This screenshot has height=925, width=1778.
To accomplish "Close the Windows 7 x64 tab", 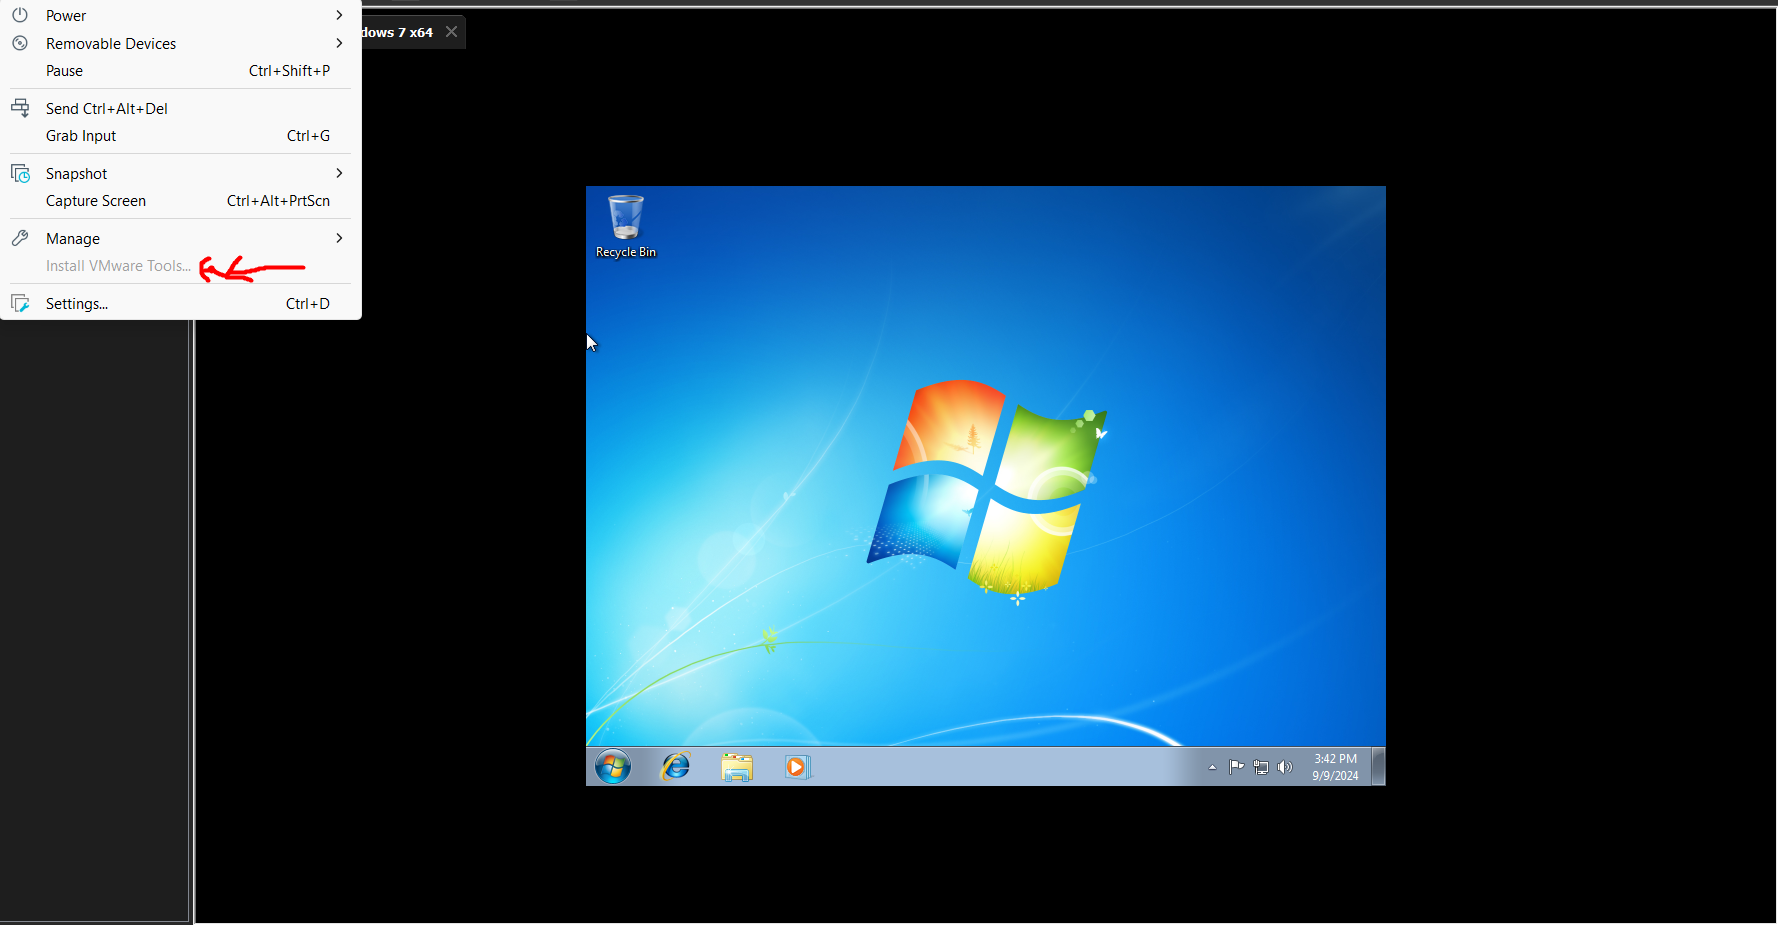I will [452, 32].
